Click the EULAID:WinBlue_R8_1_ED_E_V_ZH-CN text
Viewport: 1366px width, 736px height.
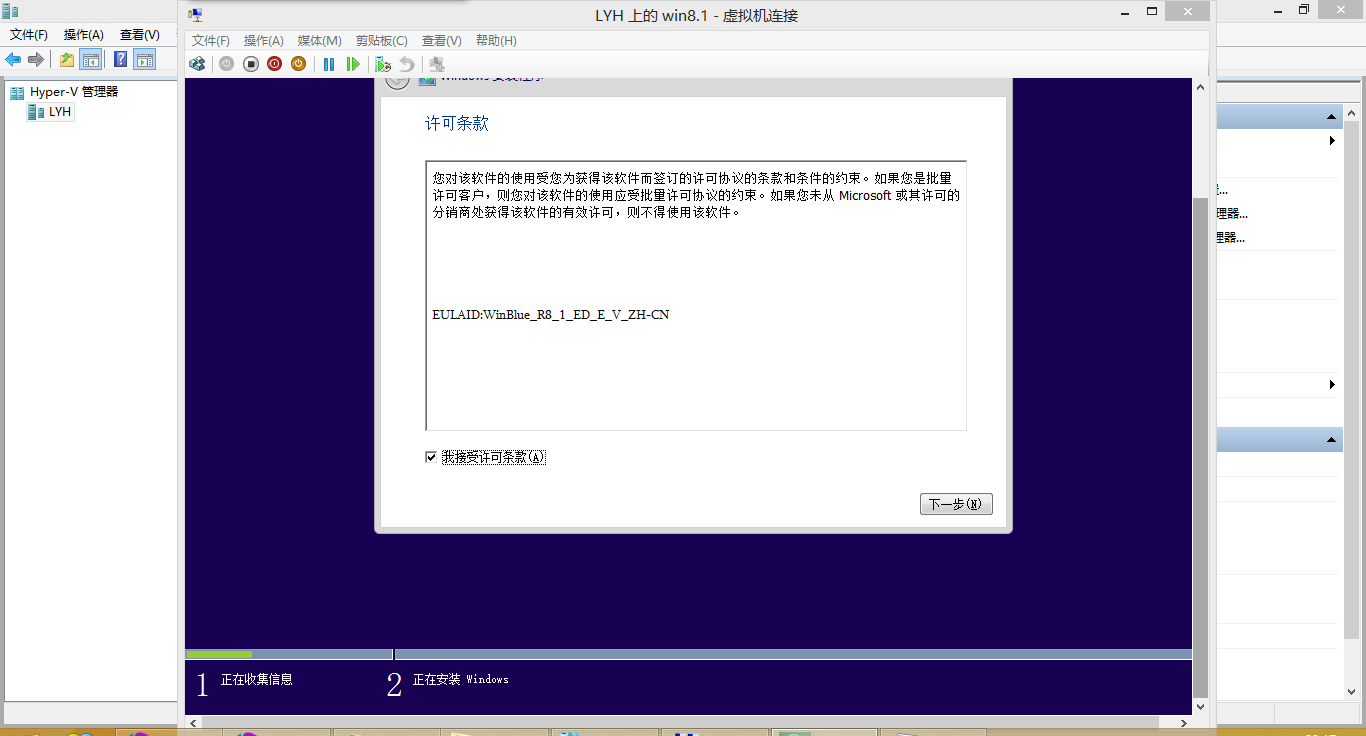[x=551, y=315]
